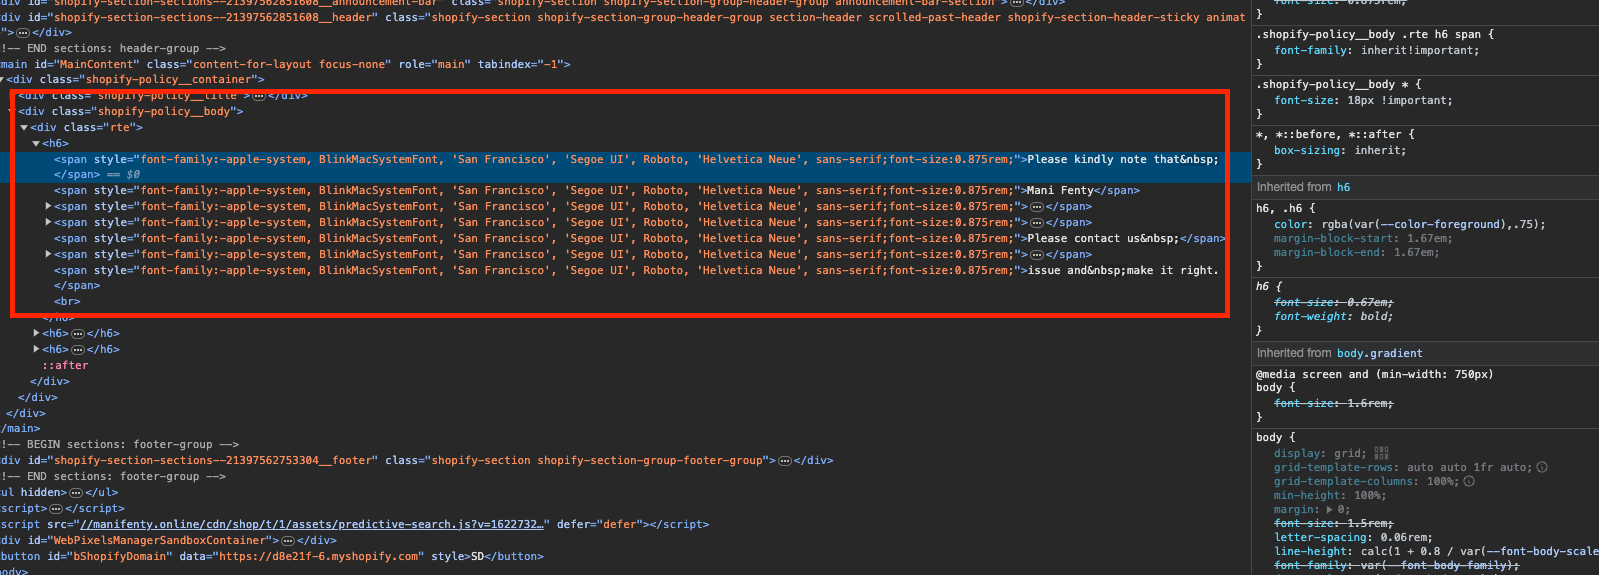The height and width of the screenshot is (575, 1599).
Task: Click info icon next to grid-template-columns
Action: (1469, 481)
